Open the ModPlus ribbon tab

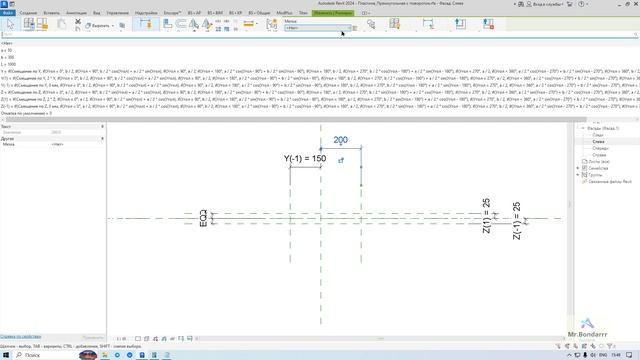284,13
